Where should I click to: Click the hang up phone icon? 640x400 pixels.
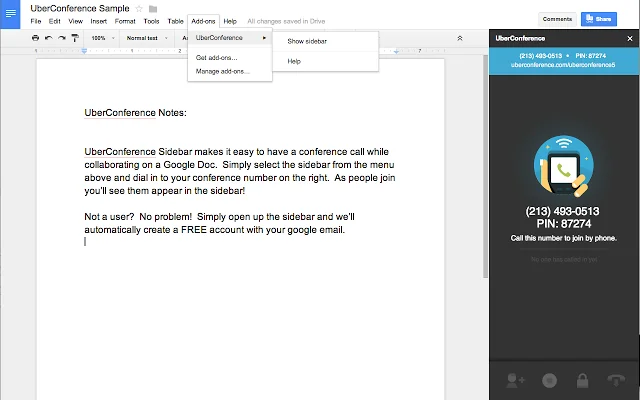(616, 380)
